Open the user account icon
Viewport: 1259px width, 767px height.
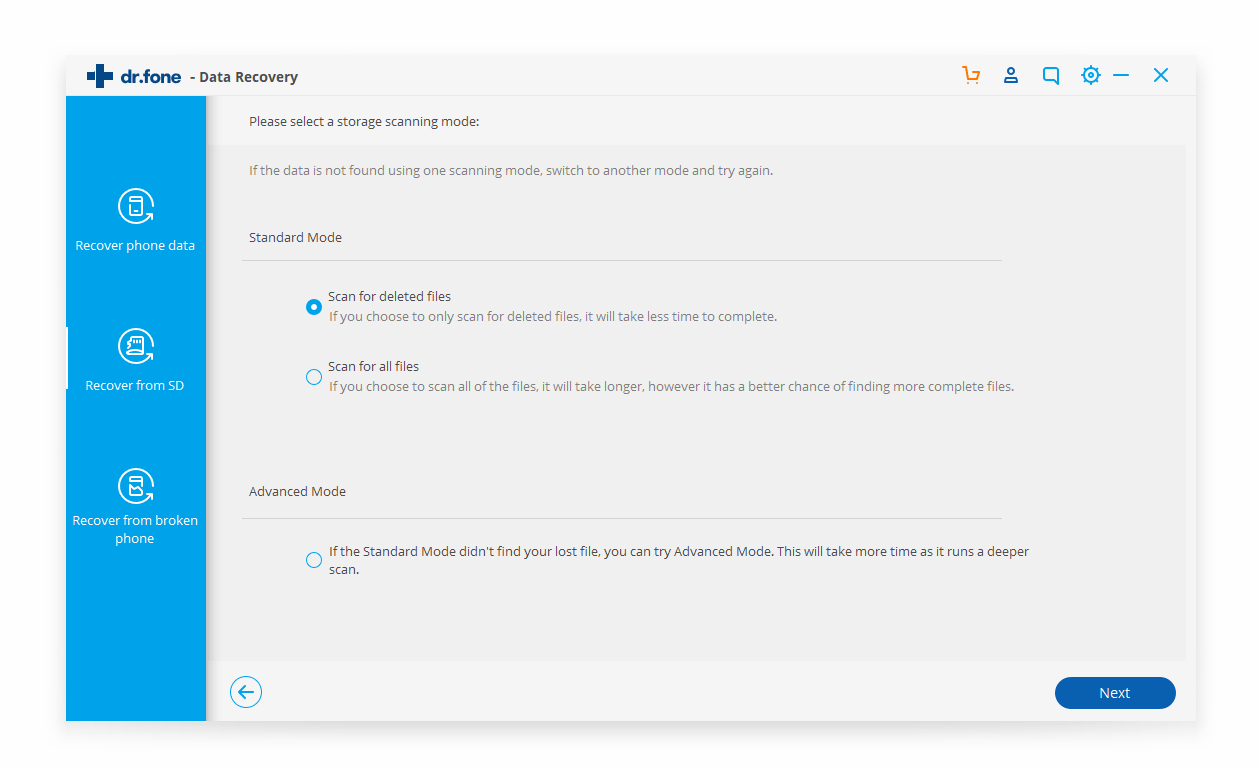1011,76
